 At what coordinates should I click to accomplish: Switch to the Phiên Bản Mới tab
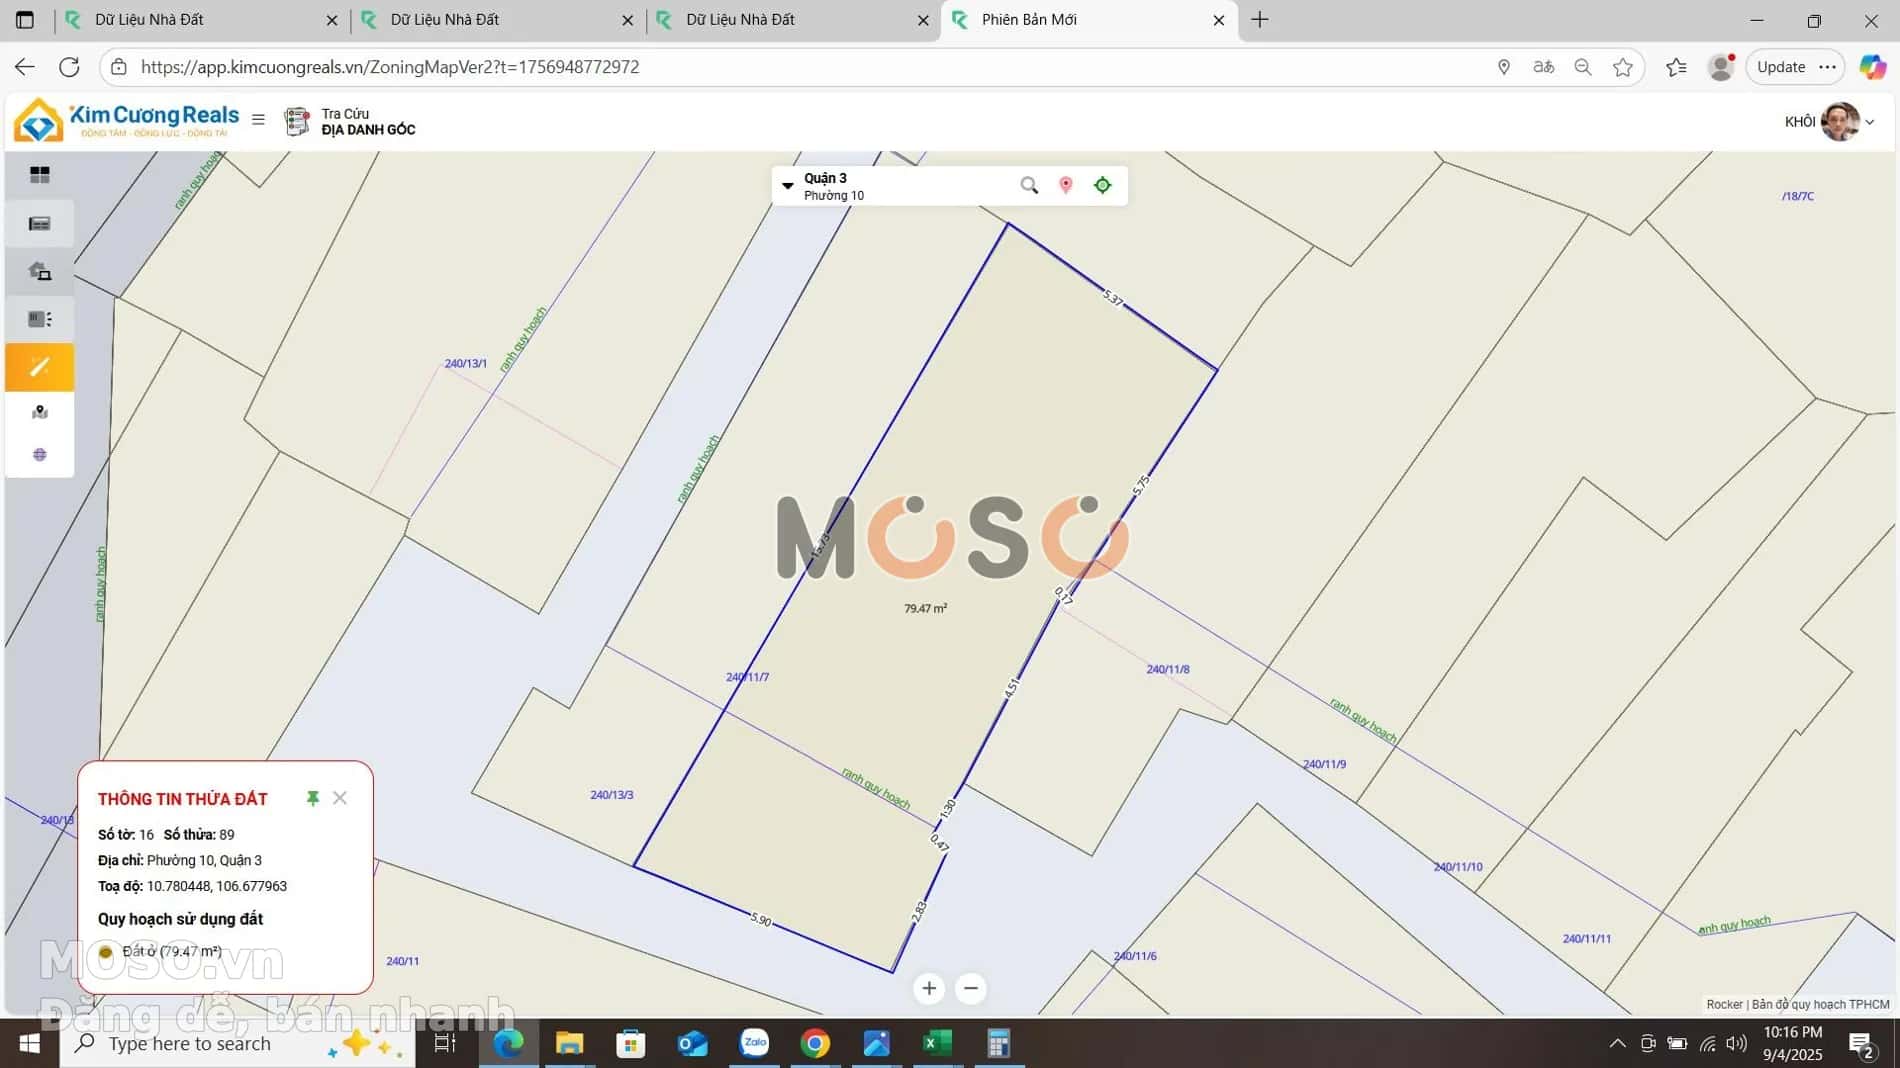(1088, 20)
